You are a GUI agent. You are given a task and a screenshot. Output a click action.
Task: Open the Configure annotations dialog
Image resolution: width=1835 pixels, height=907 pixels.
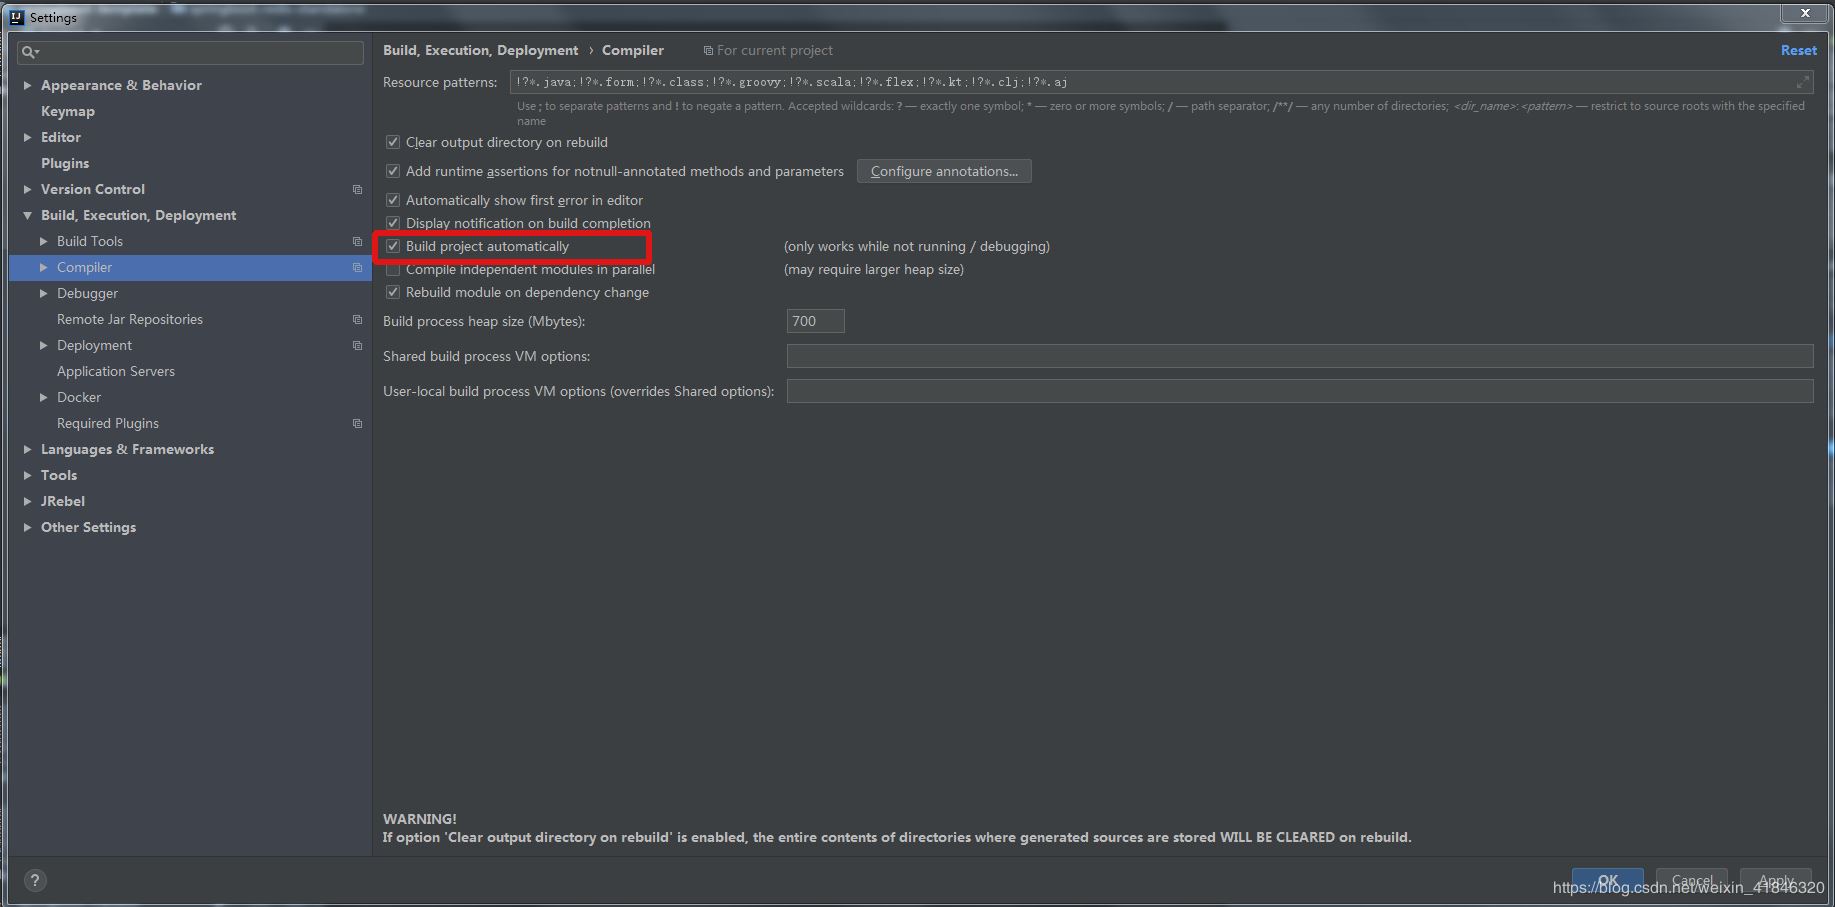click(943, 171)
